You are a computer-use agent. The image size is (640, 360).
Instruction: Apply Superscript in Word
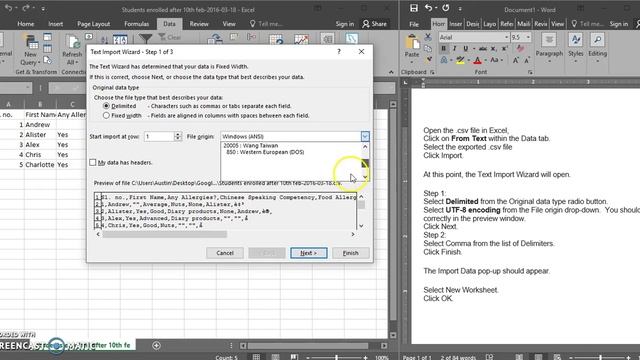[504, 49]
